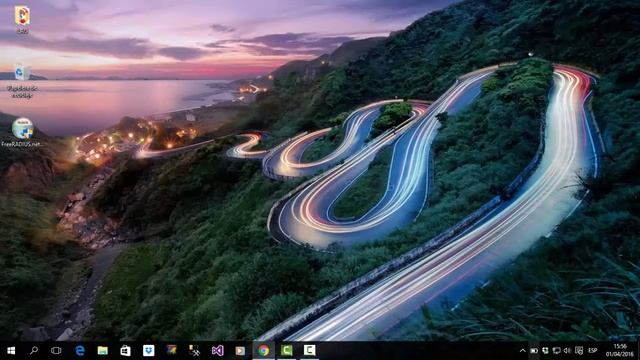Open File Explorer from taskbar
The width and height of the screenshot is (640, 360).
coord(102,351)
